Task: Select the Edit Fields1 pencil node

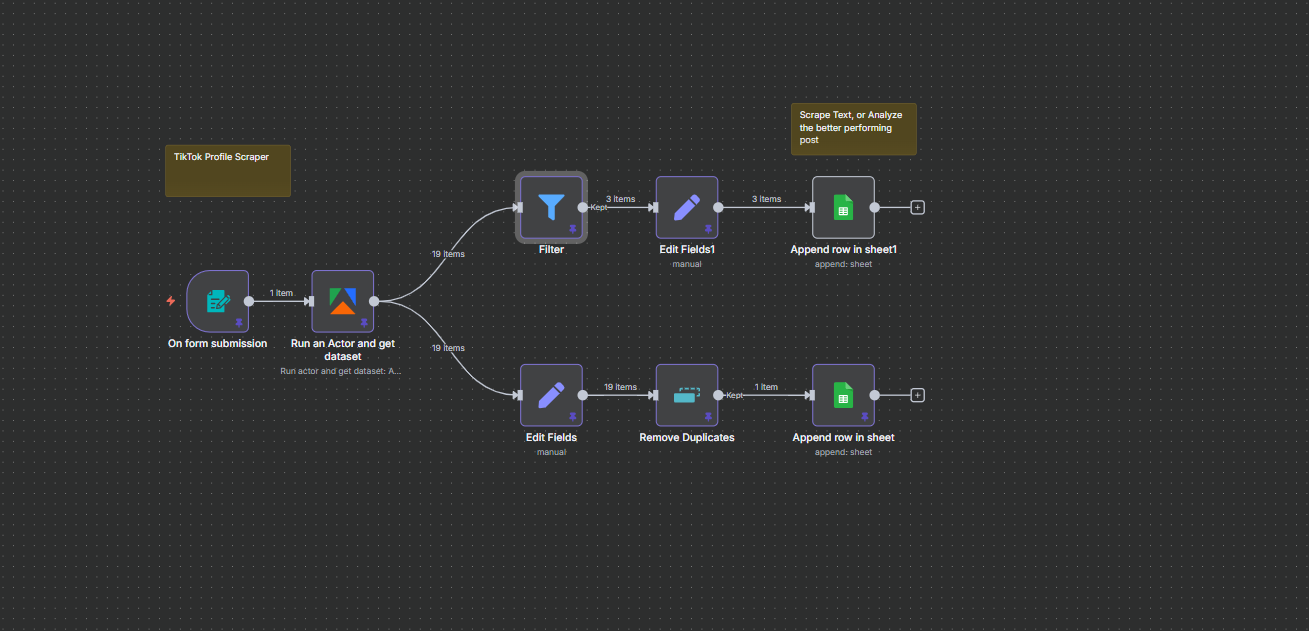Action: click(686, 207)
